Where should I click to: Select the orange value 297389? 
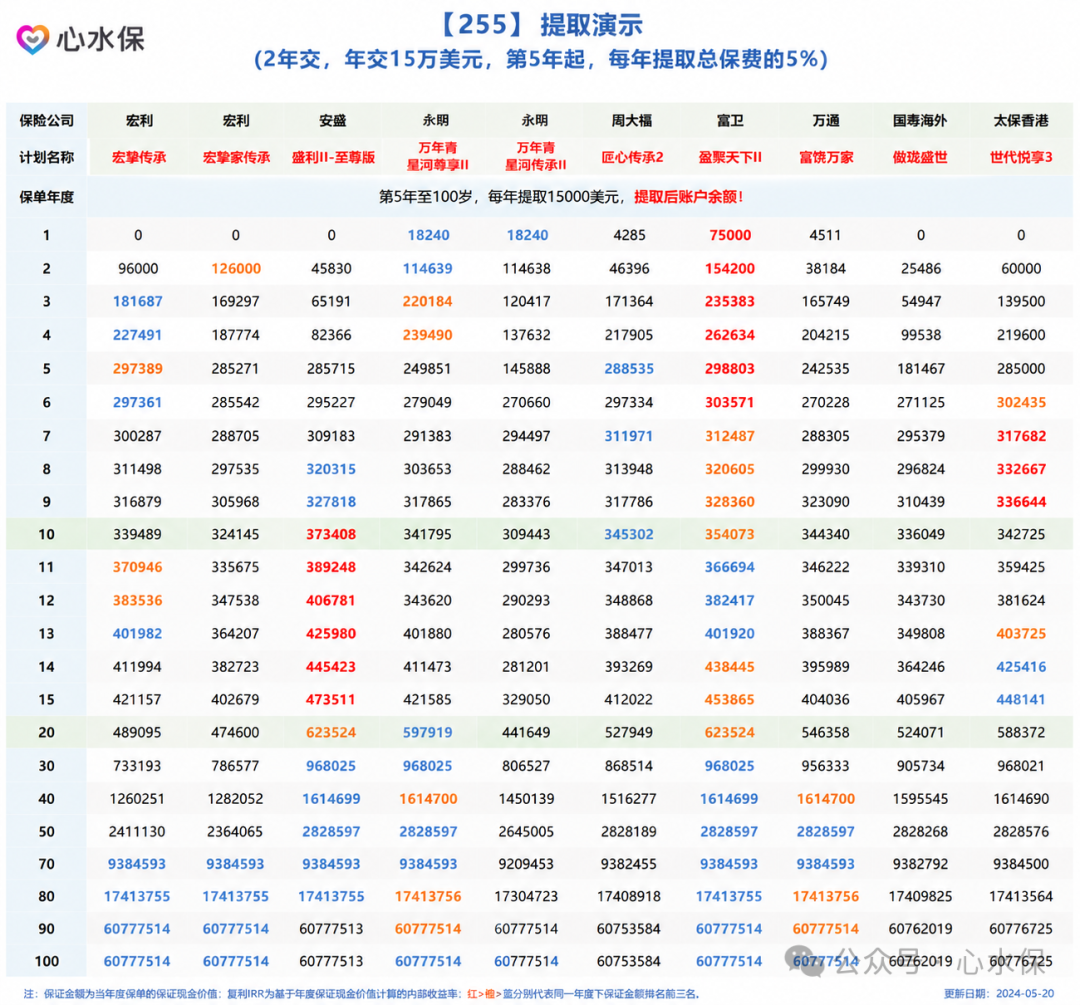click(x=138, y=369)
